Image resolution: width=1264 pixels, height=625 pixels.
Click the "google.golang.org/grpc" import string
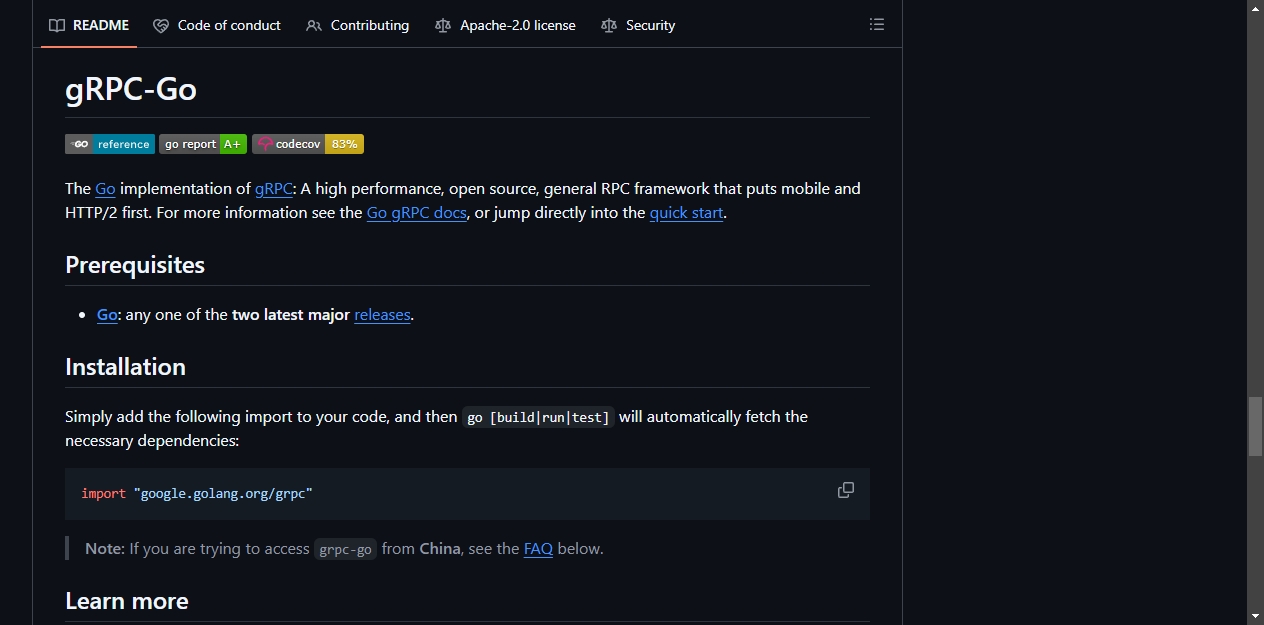(223, 493)
